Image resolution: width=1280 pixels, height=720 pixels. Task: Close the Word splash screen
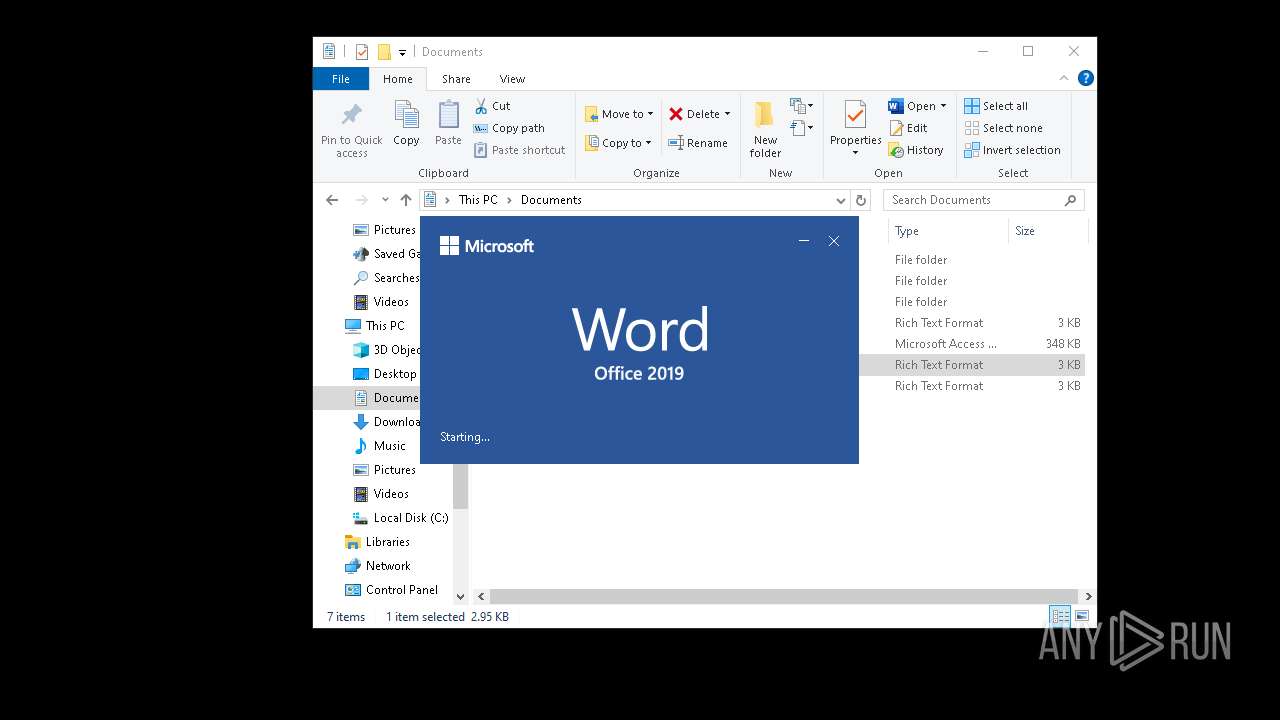[834, 241]
